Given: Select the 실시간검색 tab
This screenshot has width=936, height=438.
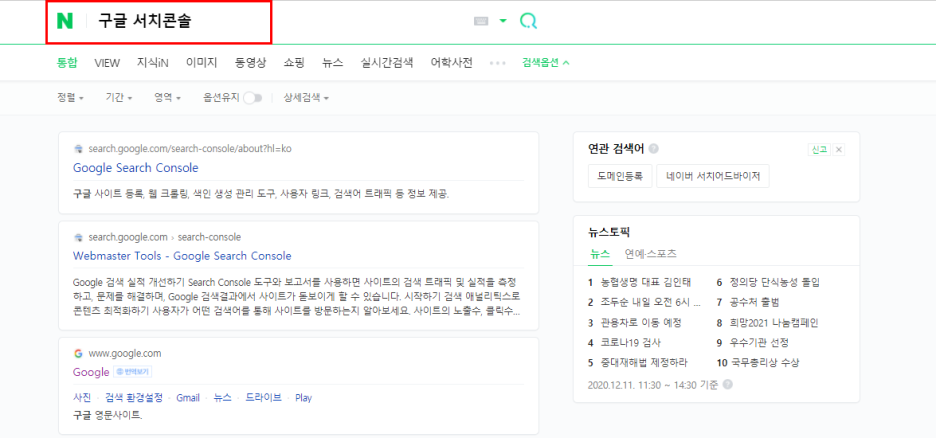Looking at the screenshot, I should [387, 63].
